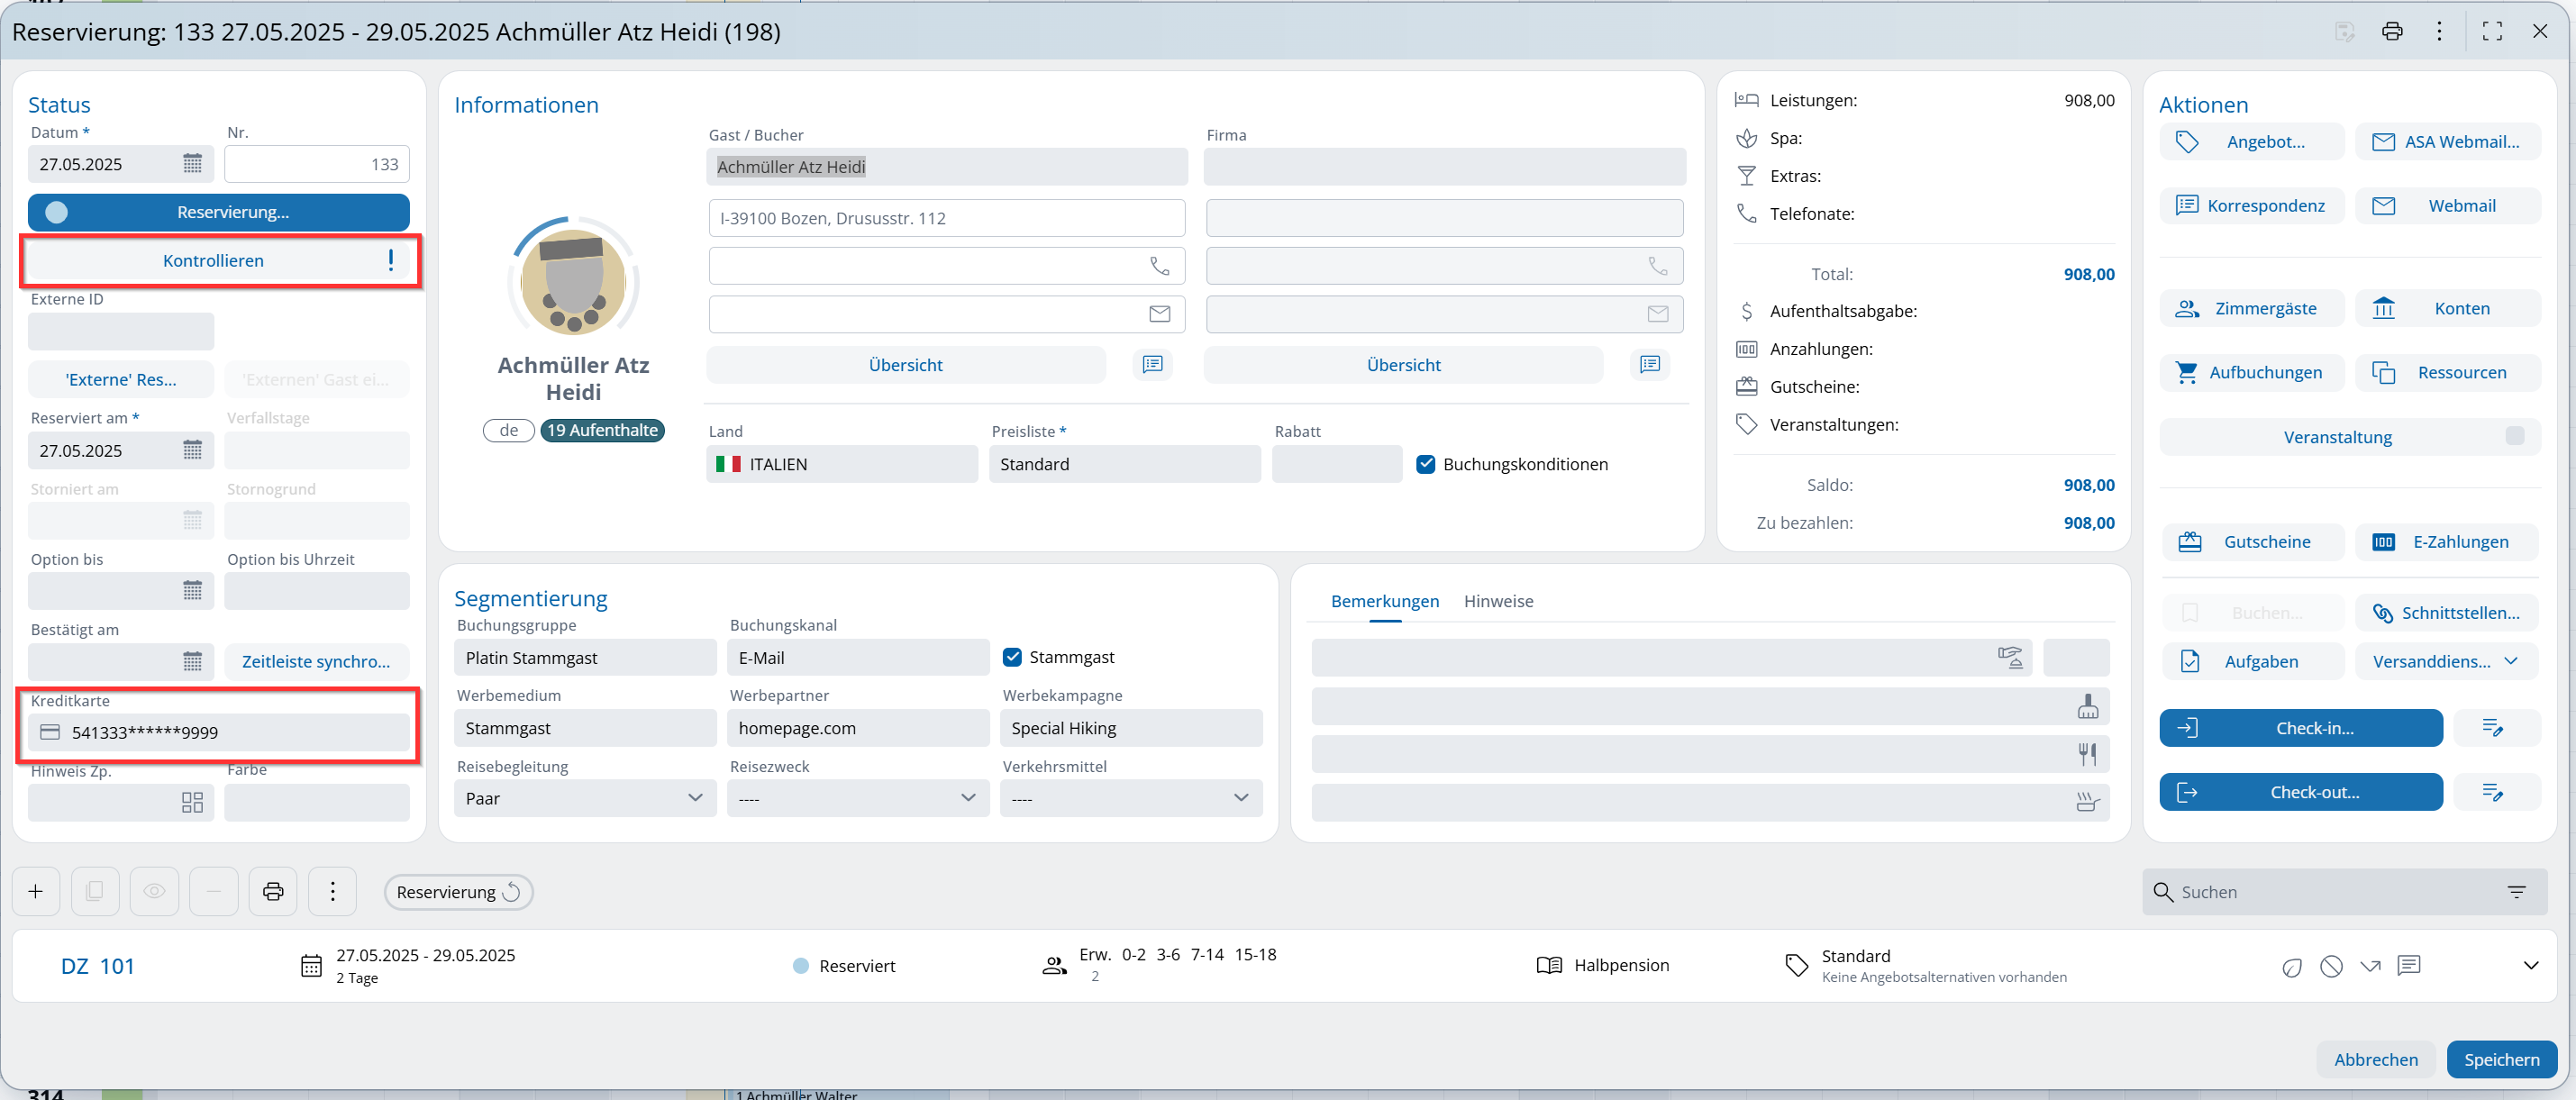Screen dimensions: 2576x1100
Task: Add a new room row with plus
Action: pyautogui.click(x=36, y=891)
